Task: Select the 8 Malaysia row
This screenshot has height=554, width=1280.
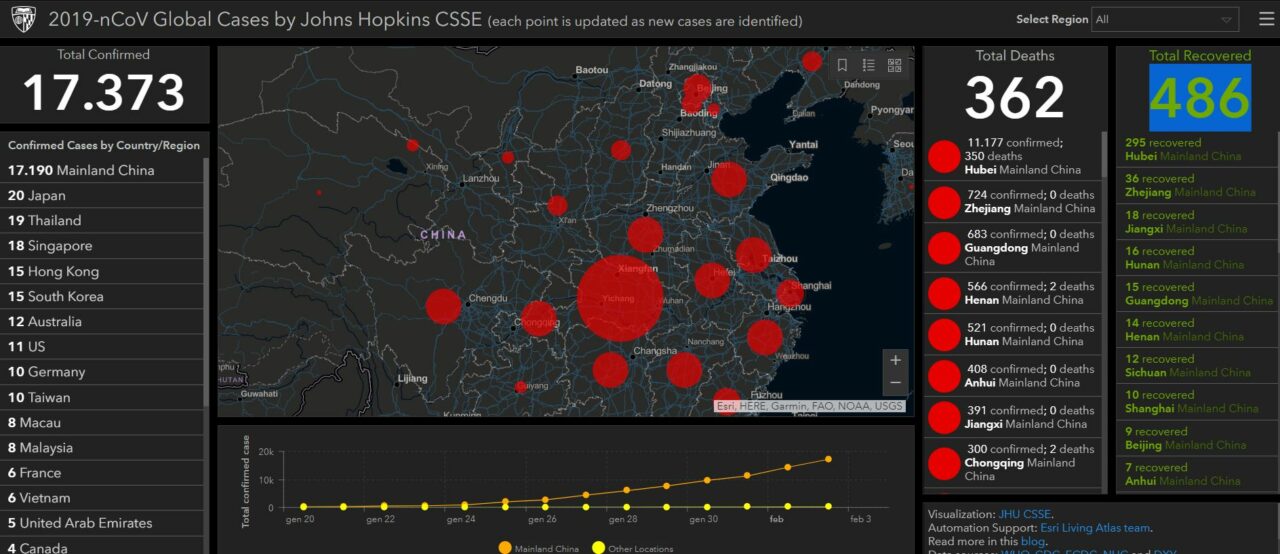Action: tap(102, 447)
